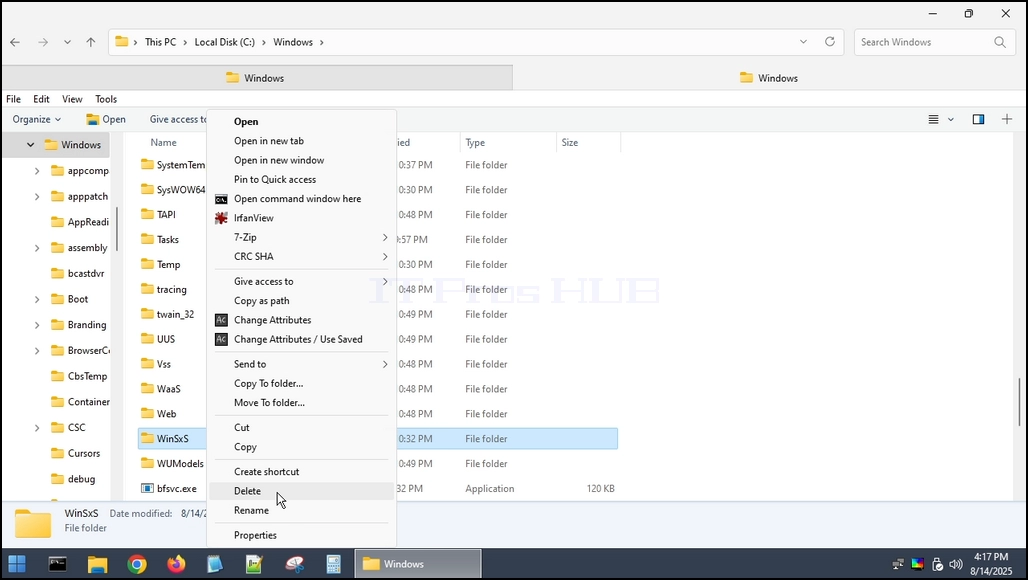Open the Edit menu

click(41, 99)
